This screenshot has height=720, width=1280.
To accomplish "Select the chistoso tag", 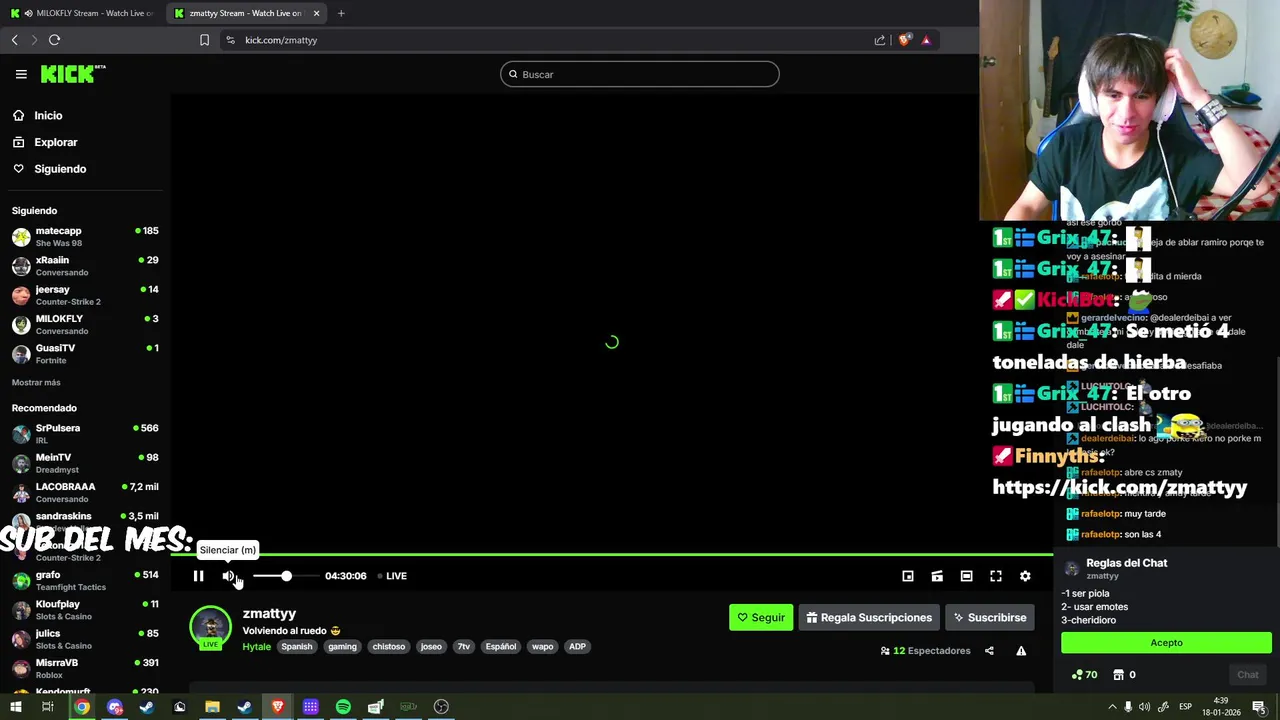I will tap(389, 647).
